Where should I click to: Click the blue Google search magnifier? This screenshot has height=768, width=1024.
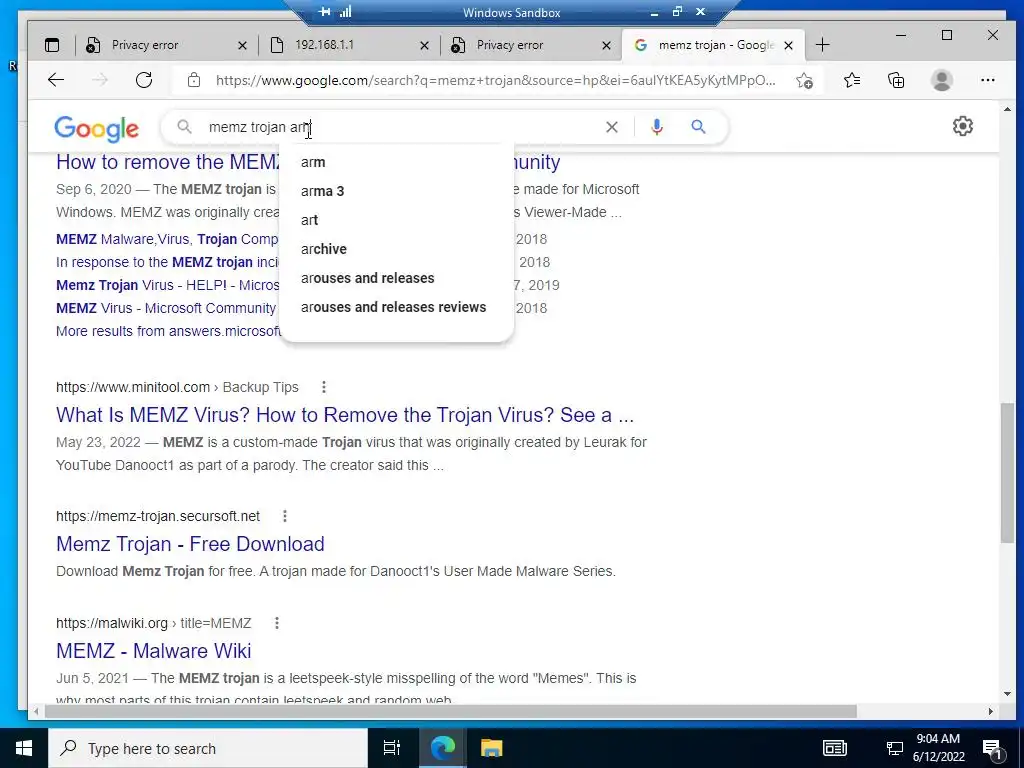click(x=698, y=127)
